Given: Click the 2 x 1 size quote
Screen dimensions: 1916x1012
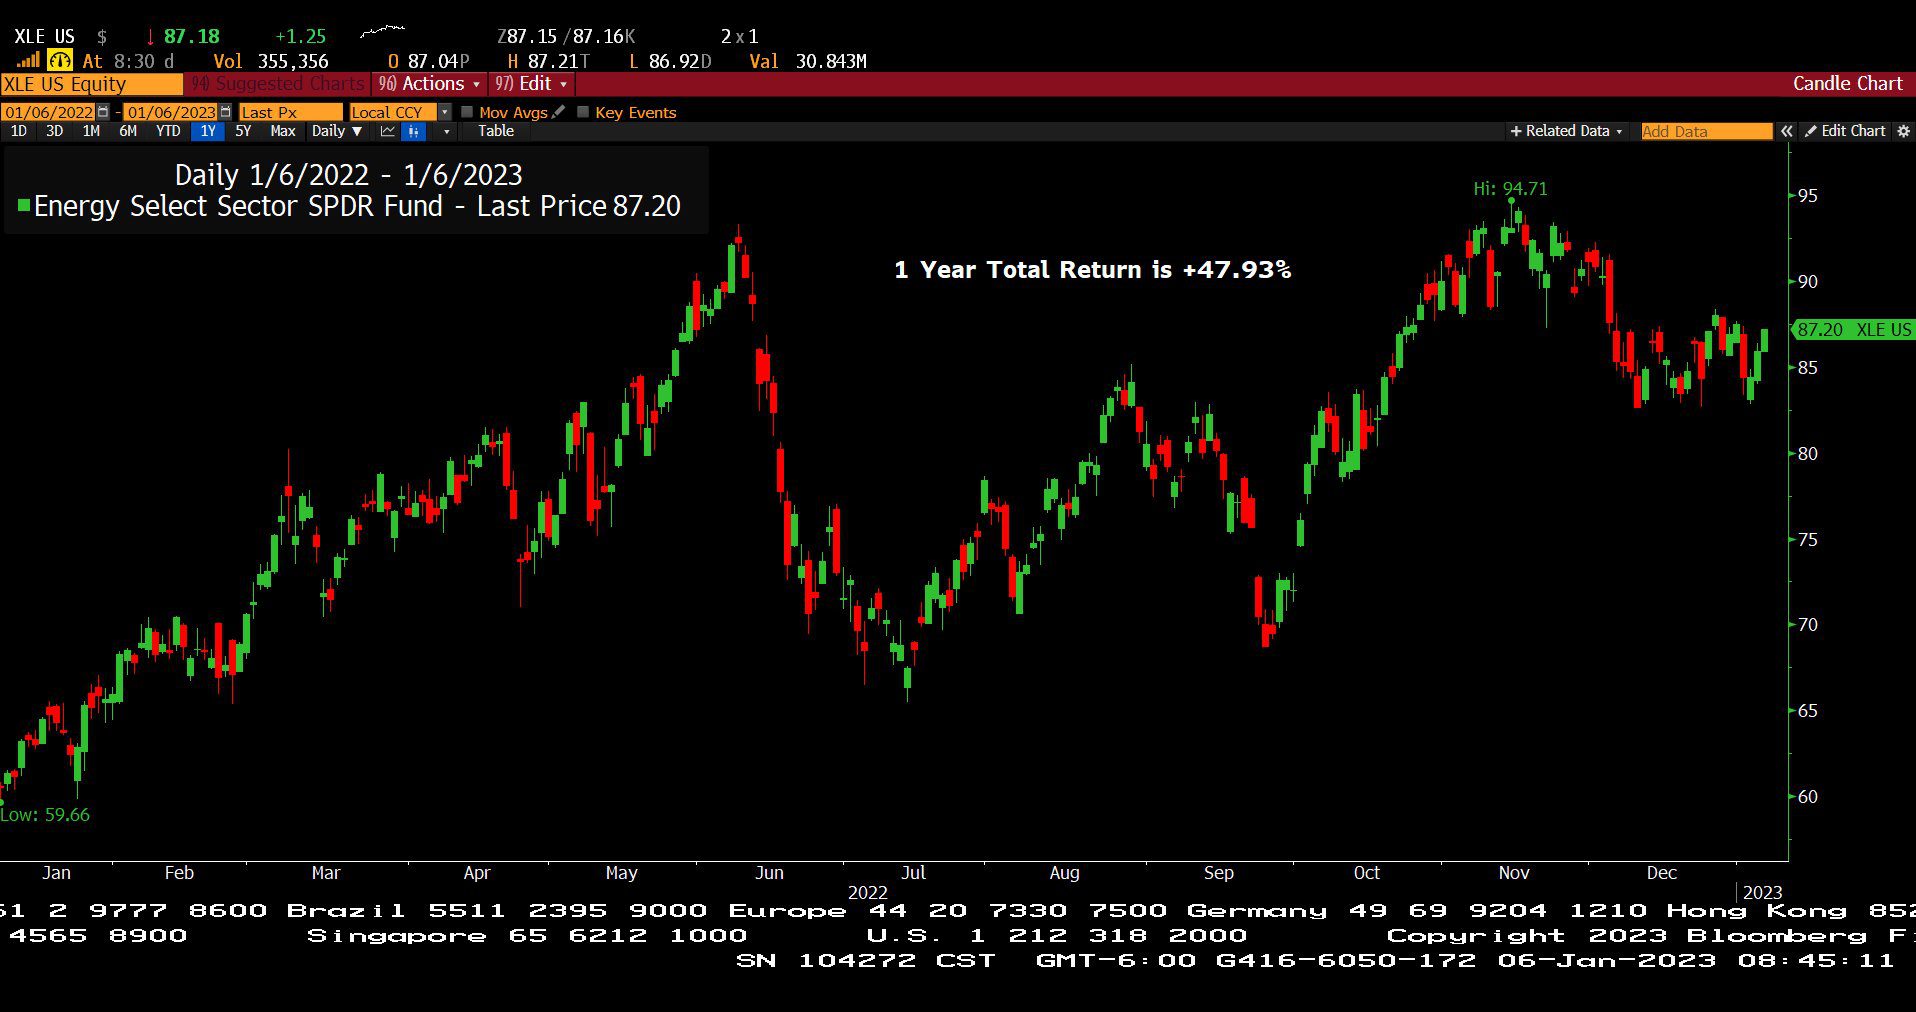Looking at the screenshot, I should pos(739,37).
